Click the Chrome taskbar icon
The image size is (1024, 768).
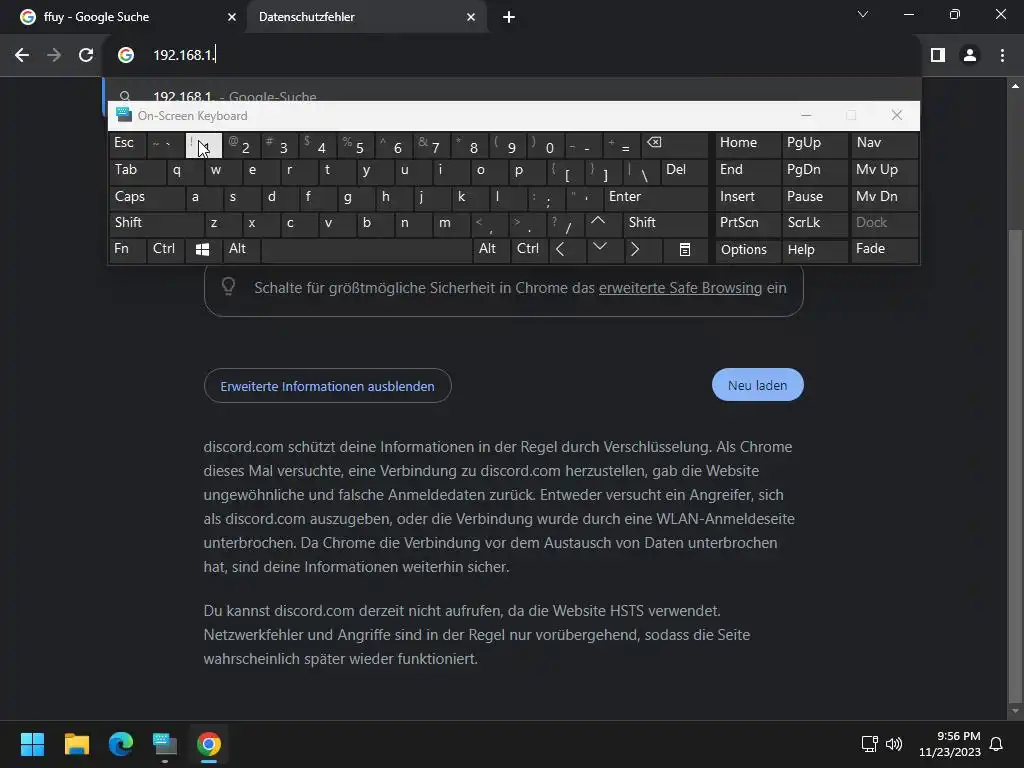pyautogui.click(x=209, y=744)
